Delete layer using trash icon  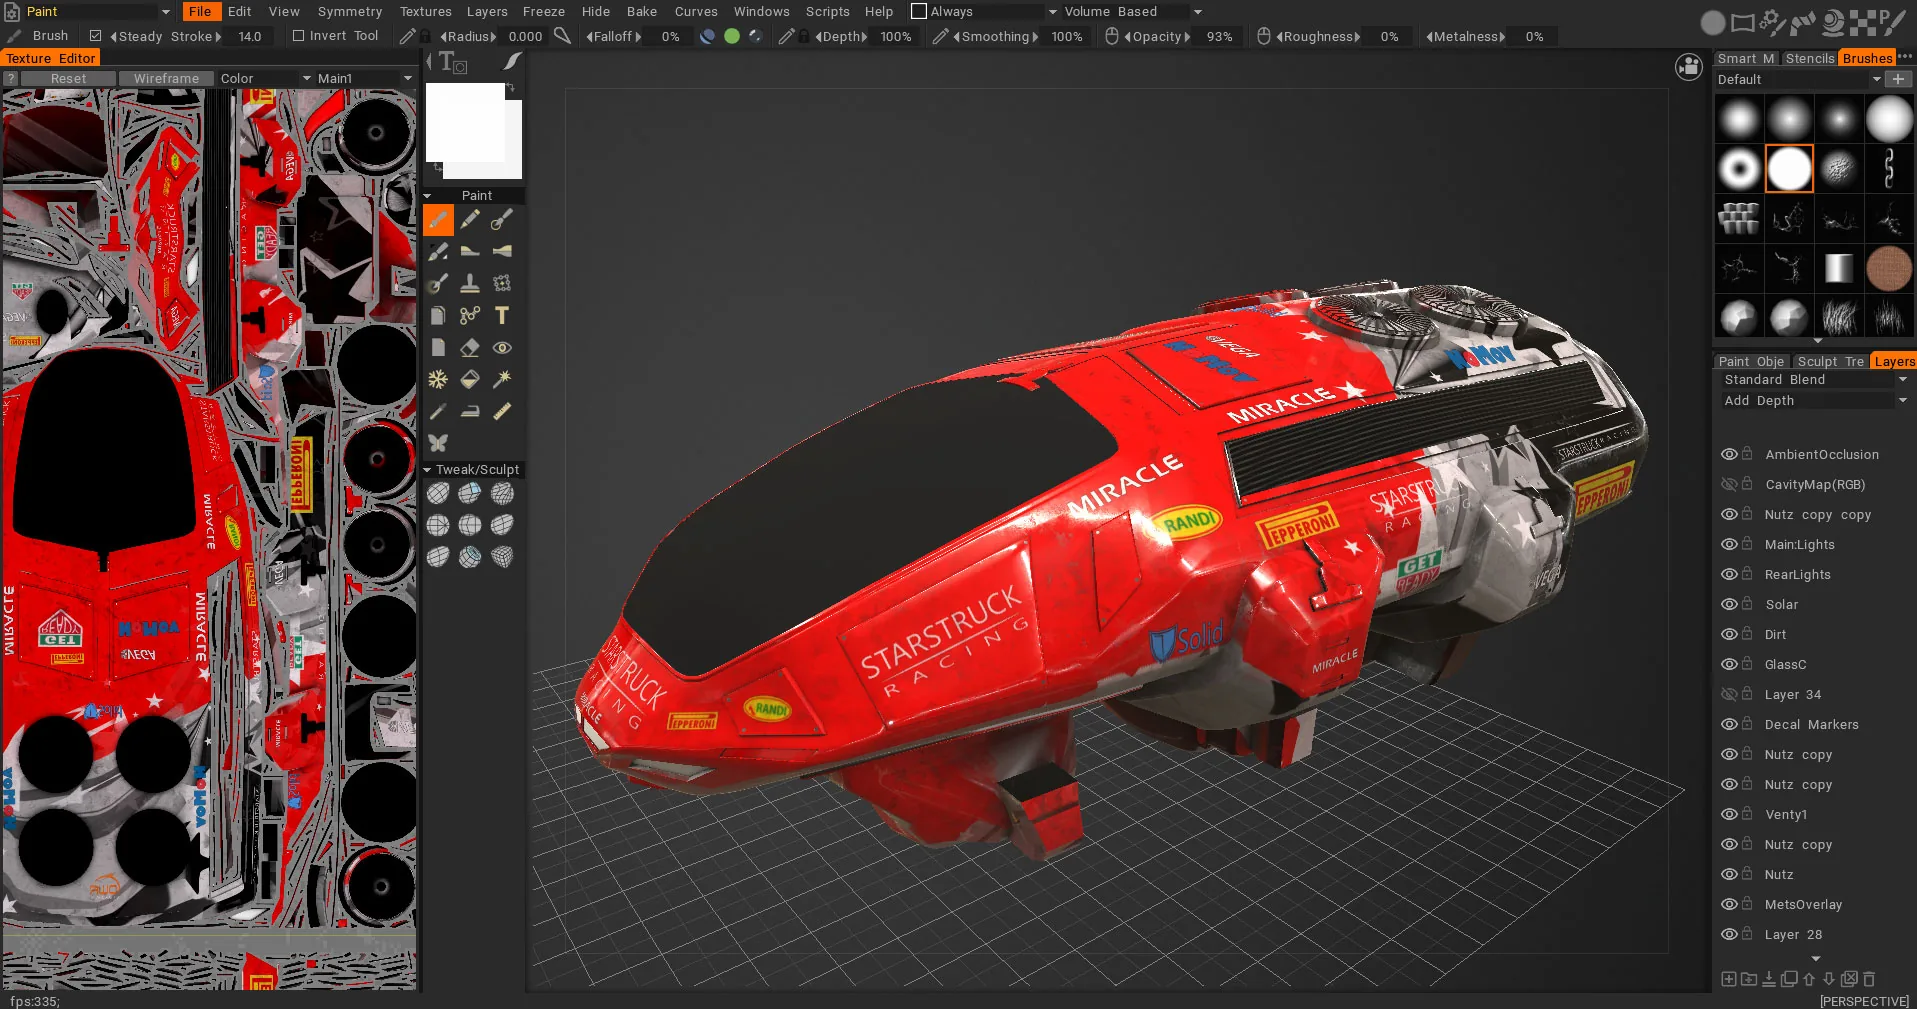1869,979
